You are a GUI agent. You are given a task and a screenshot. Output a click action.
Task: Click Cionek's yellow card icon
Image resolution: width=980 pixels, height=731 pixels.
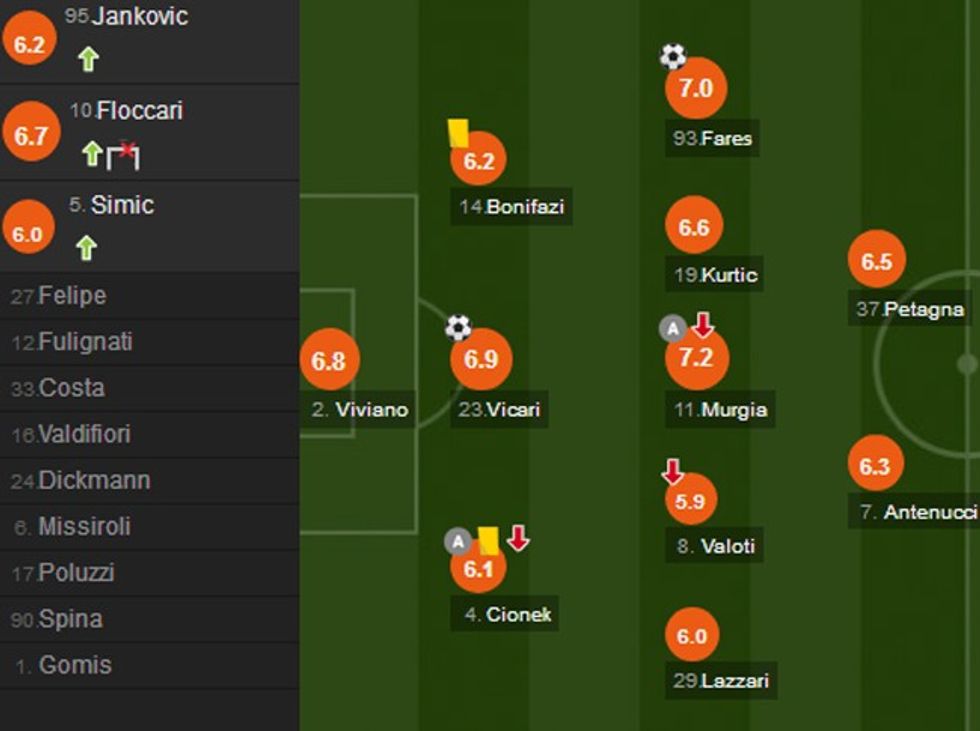tap(488, 541)
